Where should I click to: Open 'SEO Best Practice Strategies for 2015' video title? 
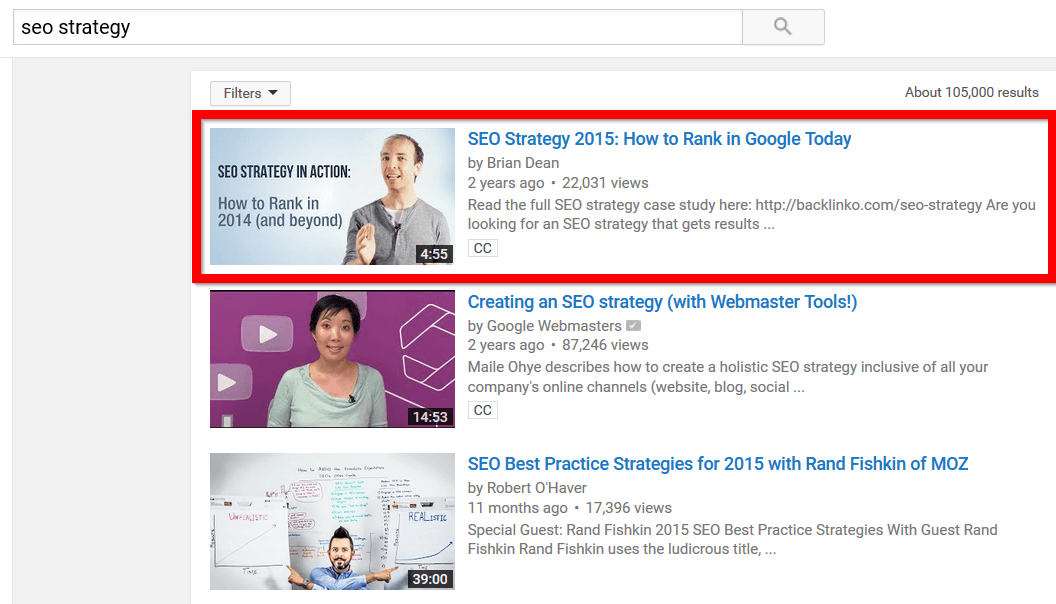(718, 464)
